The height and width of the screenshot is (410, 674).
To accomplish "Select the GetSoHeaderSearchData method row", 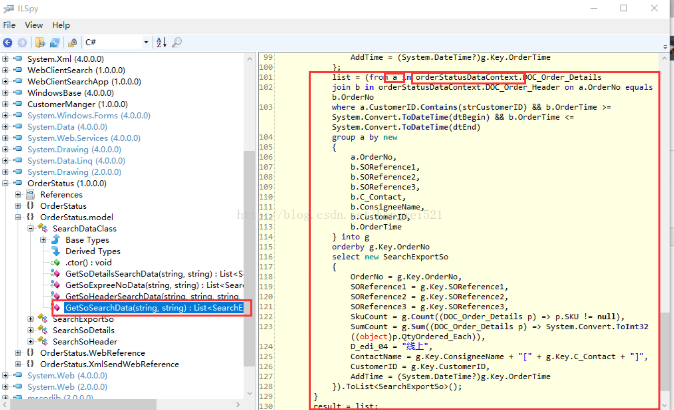I will [x=152, y=296].
